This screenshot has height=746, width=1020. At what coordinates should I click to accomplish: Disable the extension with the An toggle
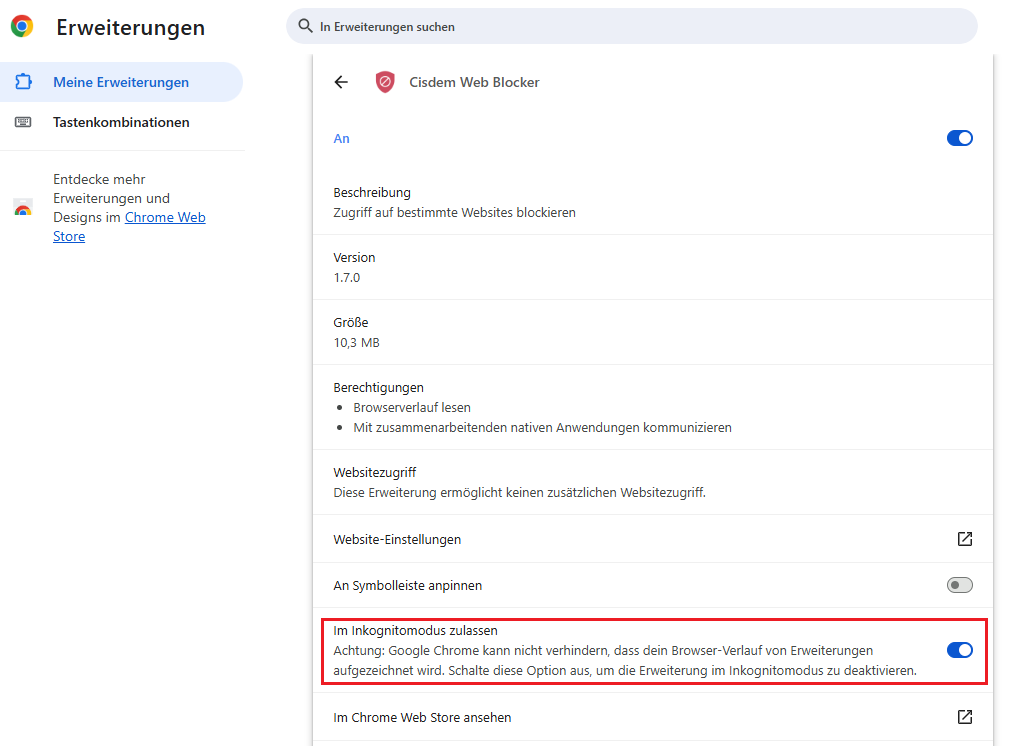tap(959, 138)
